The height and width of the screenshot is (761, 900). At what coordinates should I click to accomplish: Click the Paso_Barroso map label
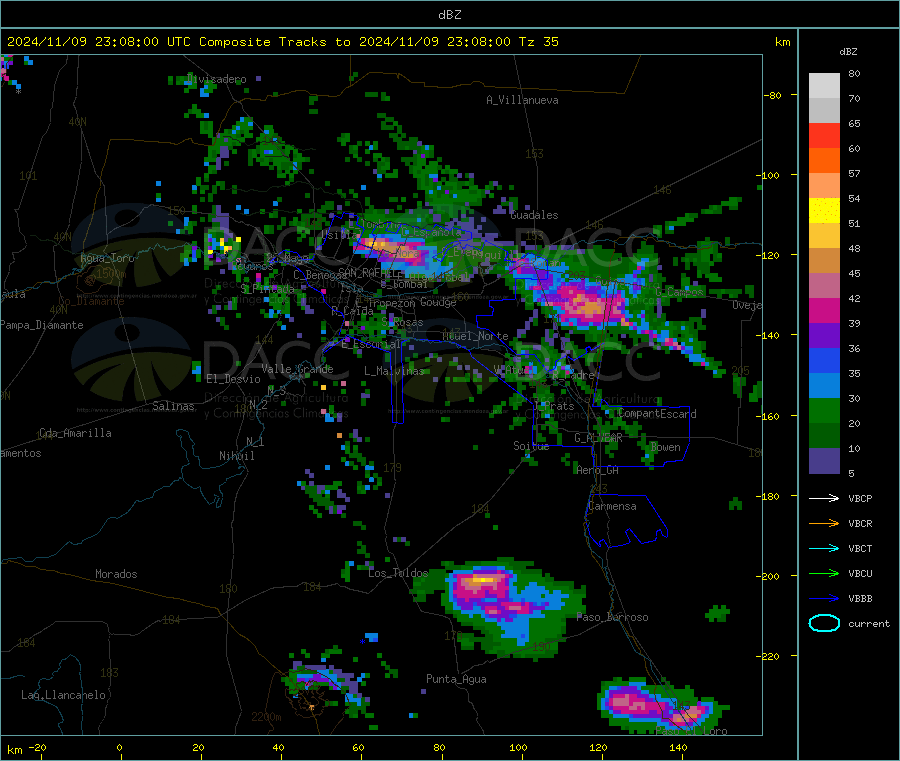[612, 617]
